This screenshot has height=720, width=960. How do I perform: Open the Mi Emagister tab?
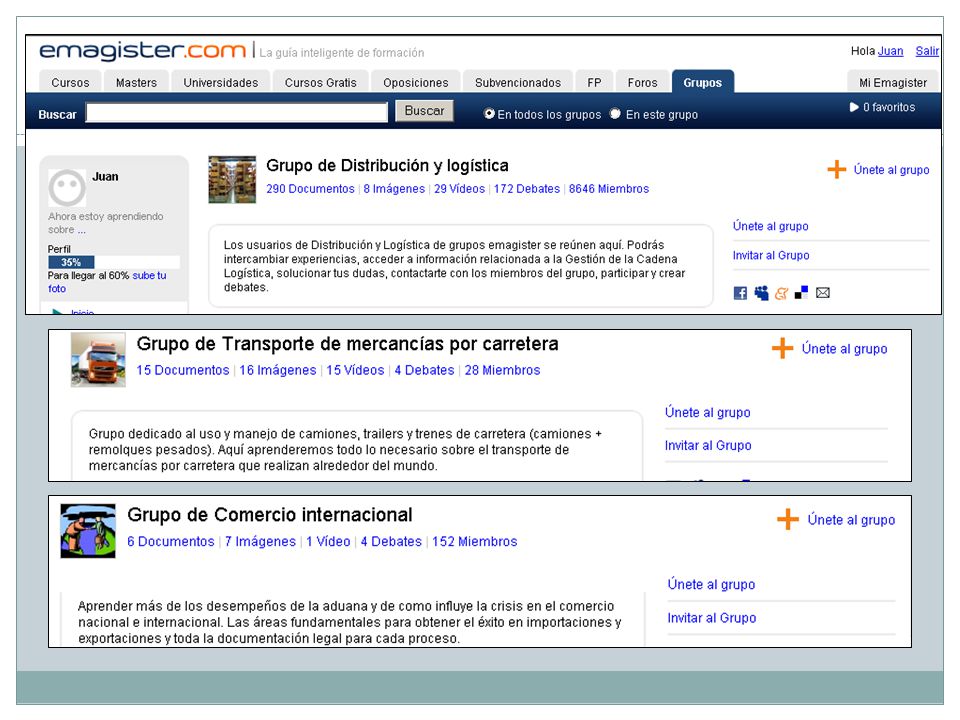(x=893, y=82)
